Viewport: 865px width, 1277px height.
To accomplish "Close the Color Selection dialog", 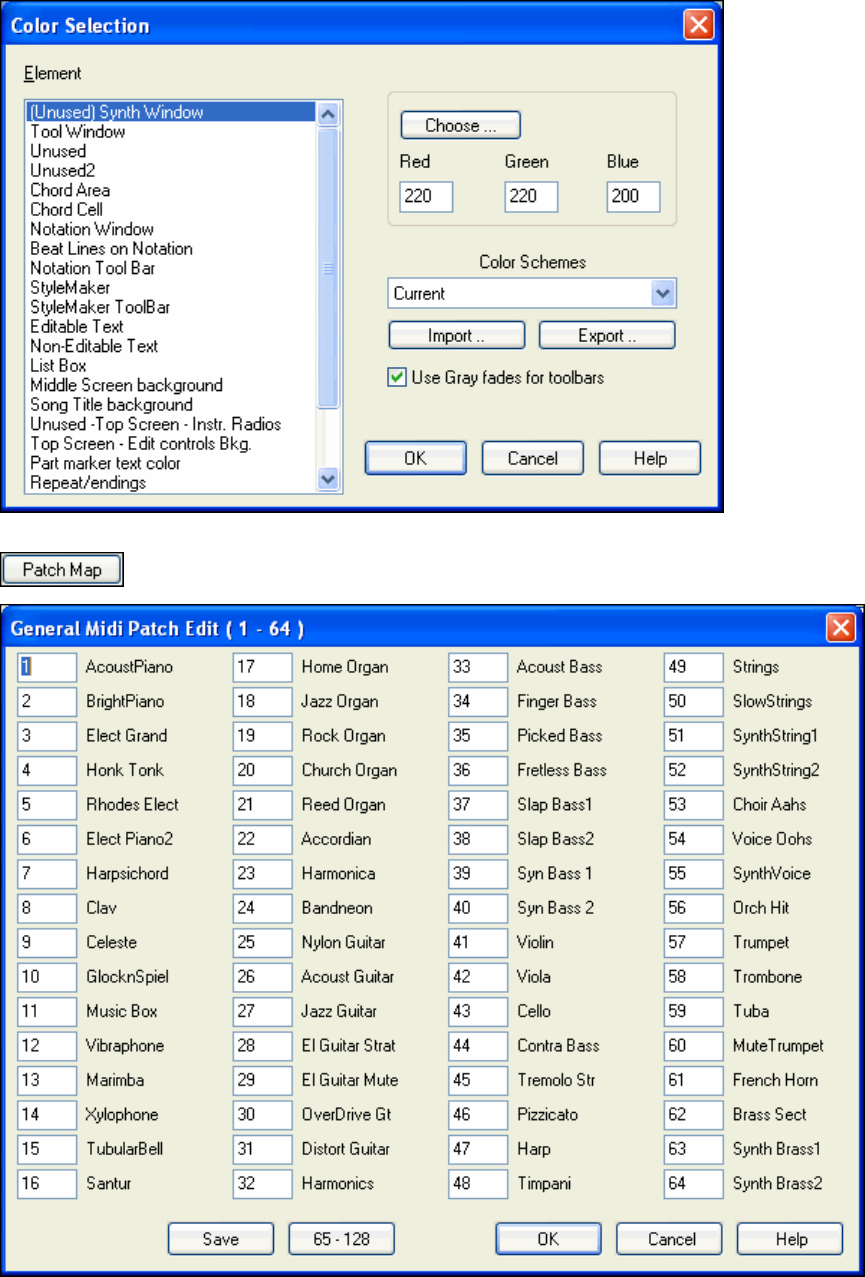I will click(697, 24).
